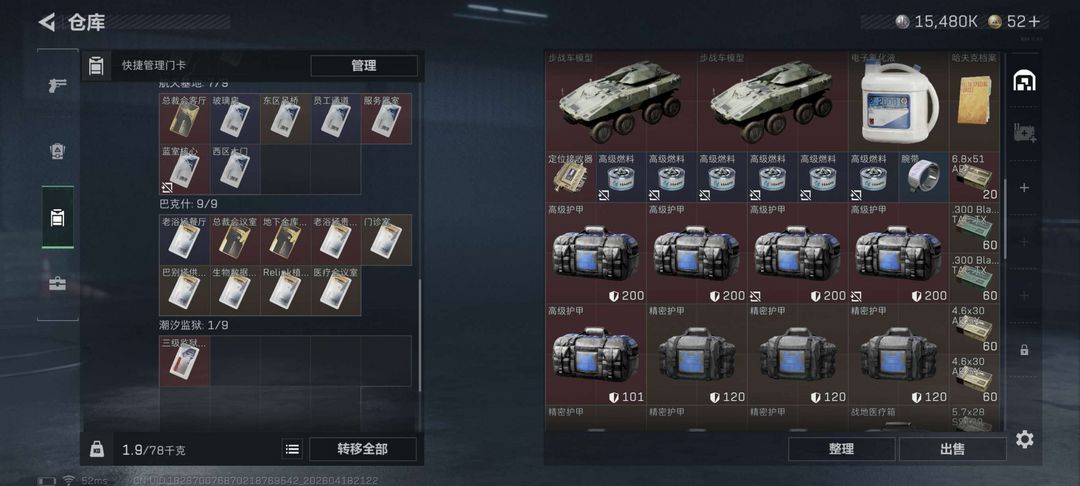Viewport: 1080px width, 486px height.
Task: Select the armor vest sidebar icon
Action: (57, 151)
